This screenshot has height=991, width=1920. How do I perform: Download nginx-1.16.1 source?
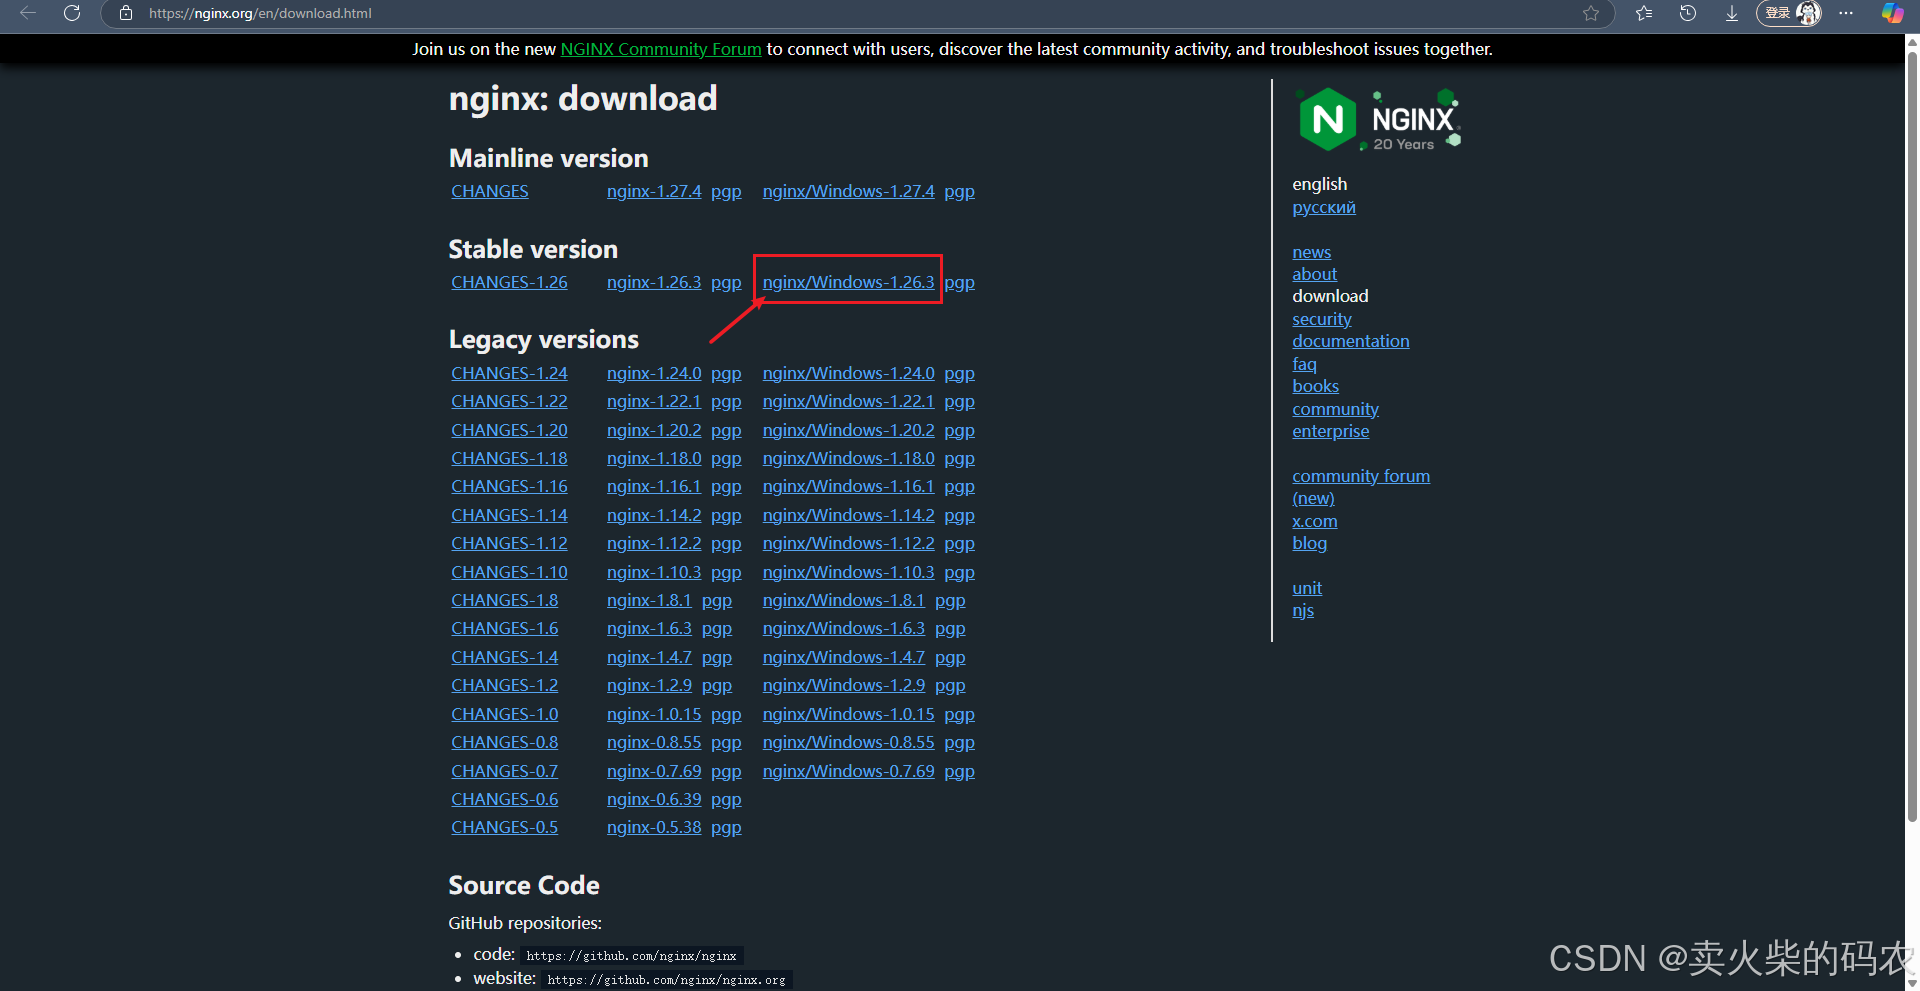click(x=654, y=486)
